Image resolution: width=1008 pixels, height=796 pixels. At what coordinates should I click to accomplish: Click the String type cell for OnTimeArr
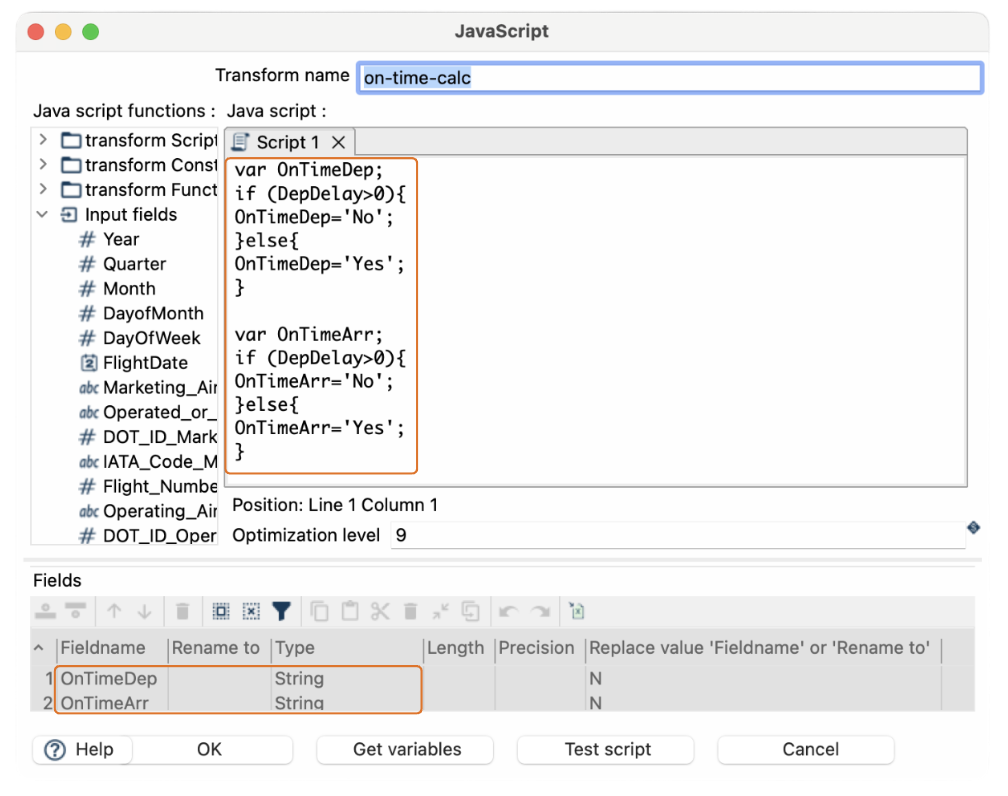(x=347, y=702)
